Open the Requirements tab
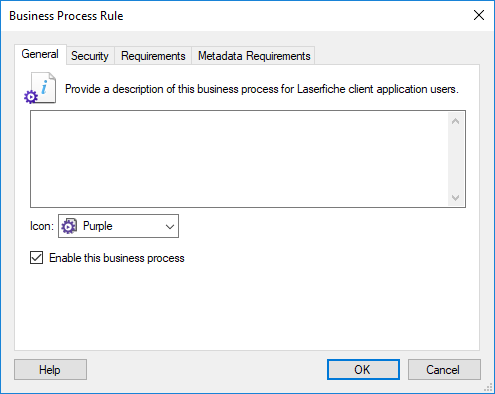495x394 pixels. [153, 56]
